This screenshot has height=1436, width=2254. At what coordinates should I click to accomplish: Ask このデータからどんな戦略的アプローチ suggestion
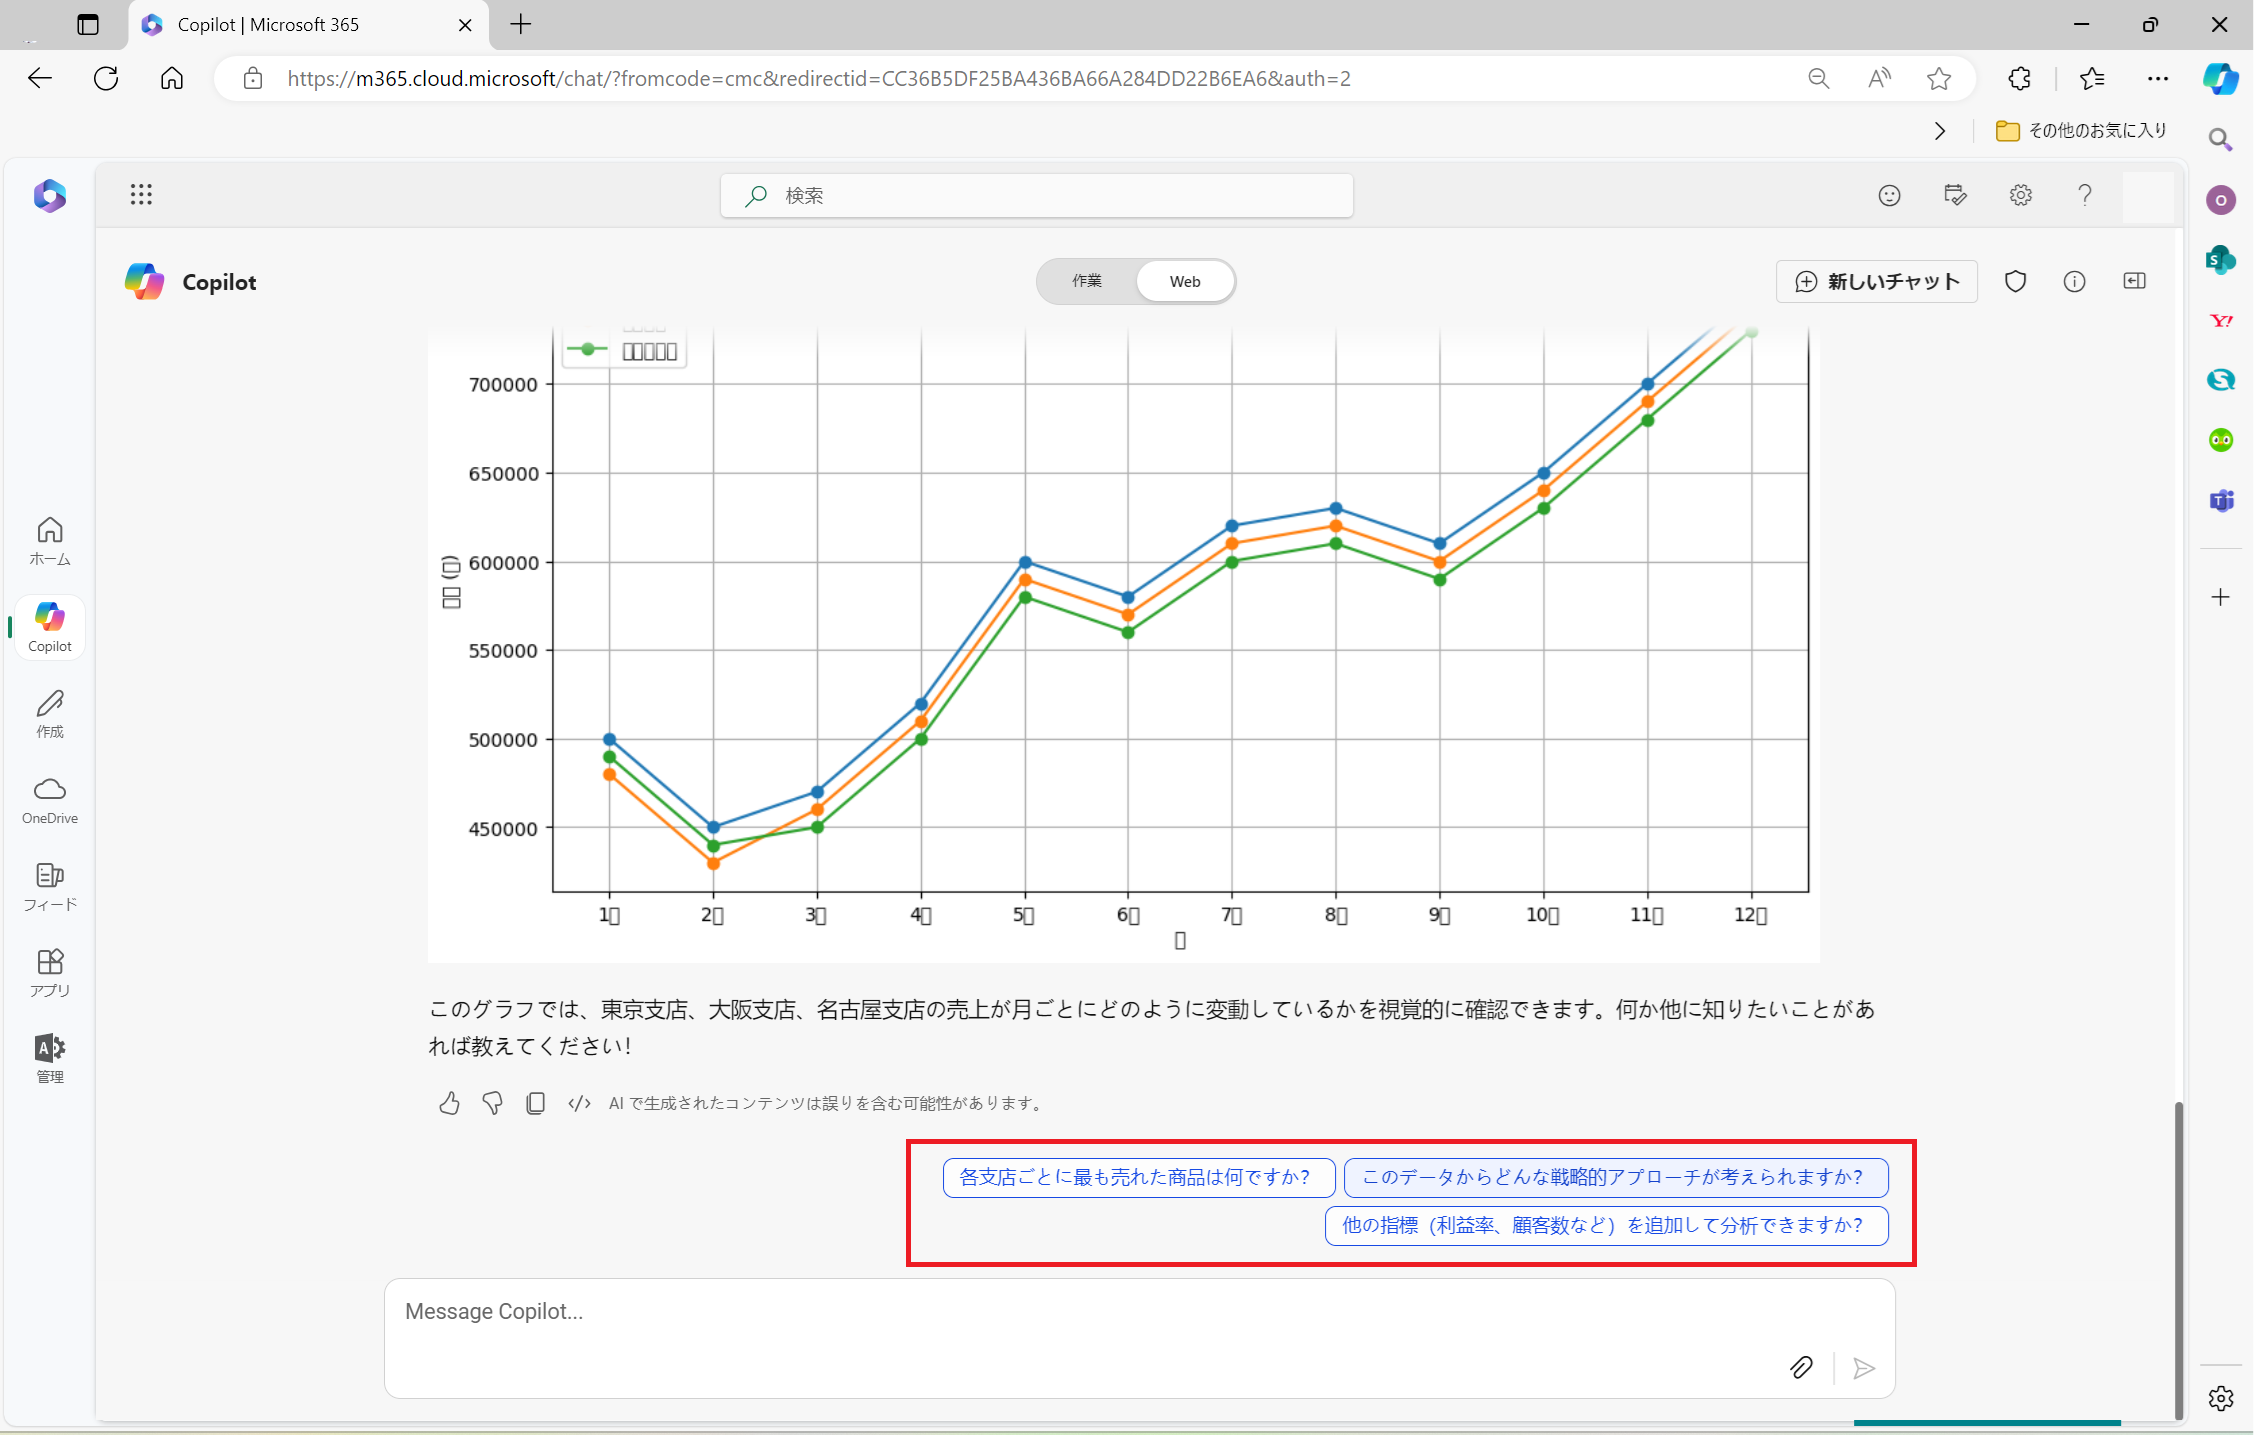(x=1616, y=1177)
